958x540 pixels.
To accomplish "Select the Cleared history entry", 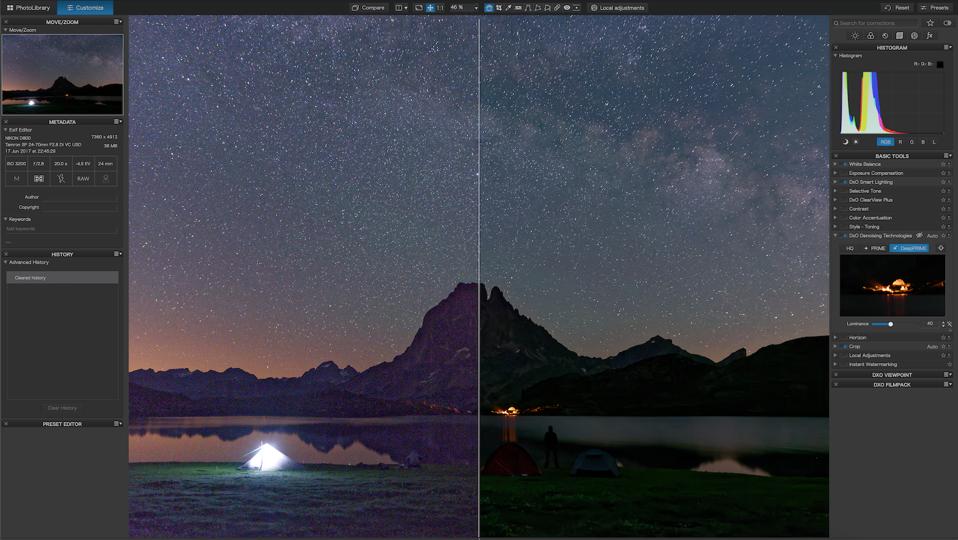I will tap(62, 277).
